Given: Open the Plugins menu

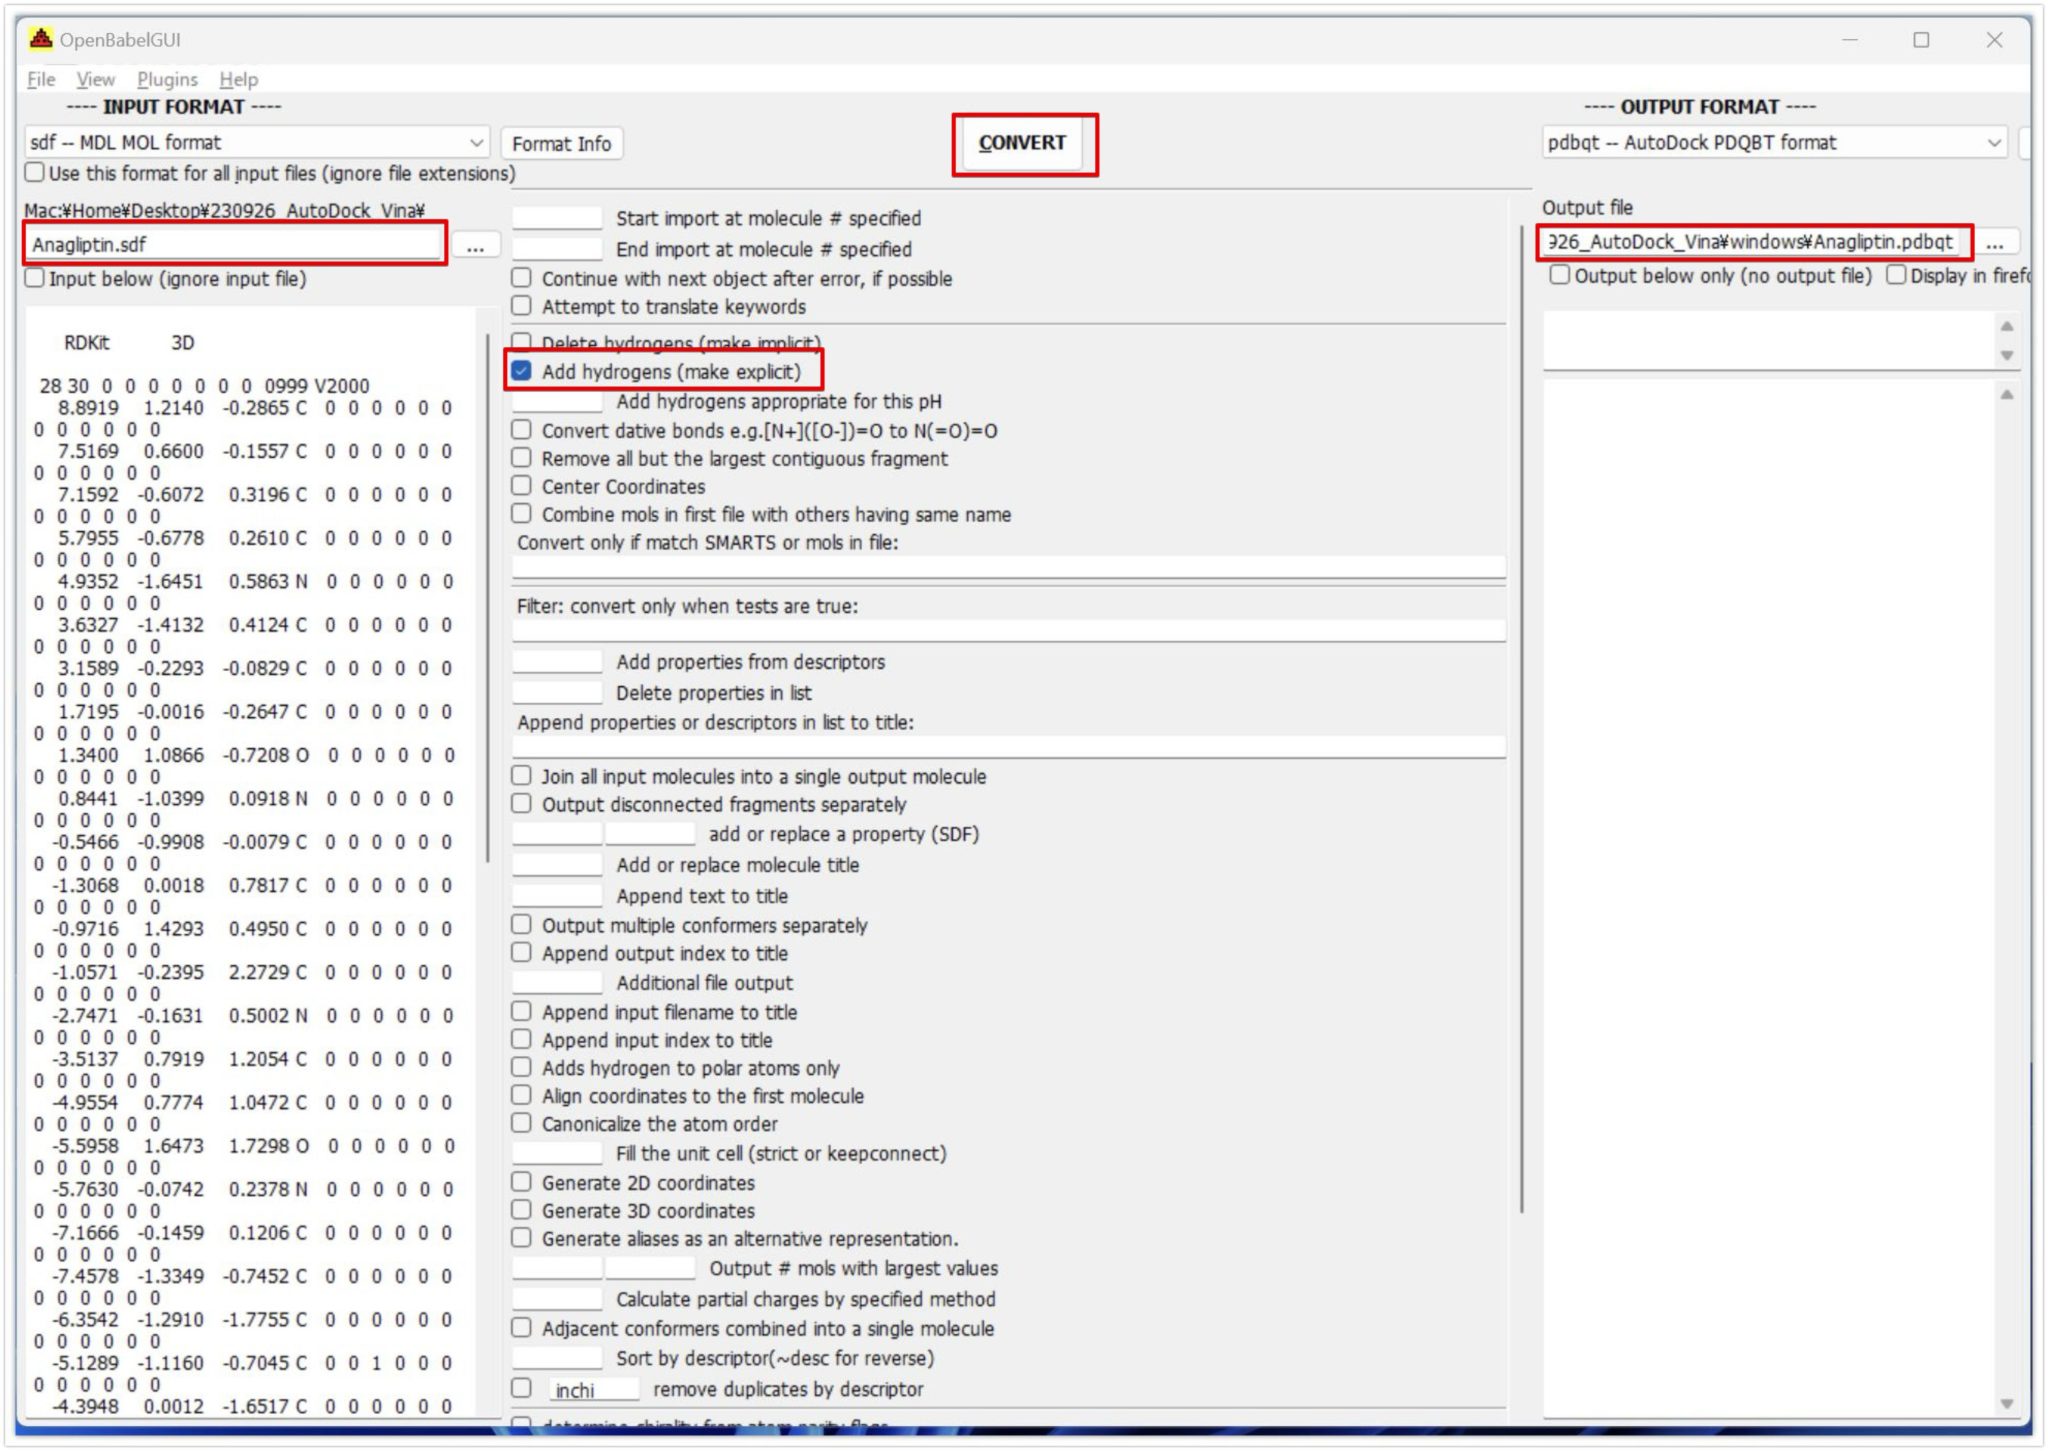Looking at the screenshot, I should pos(167,79).
